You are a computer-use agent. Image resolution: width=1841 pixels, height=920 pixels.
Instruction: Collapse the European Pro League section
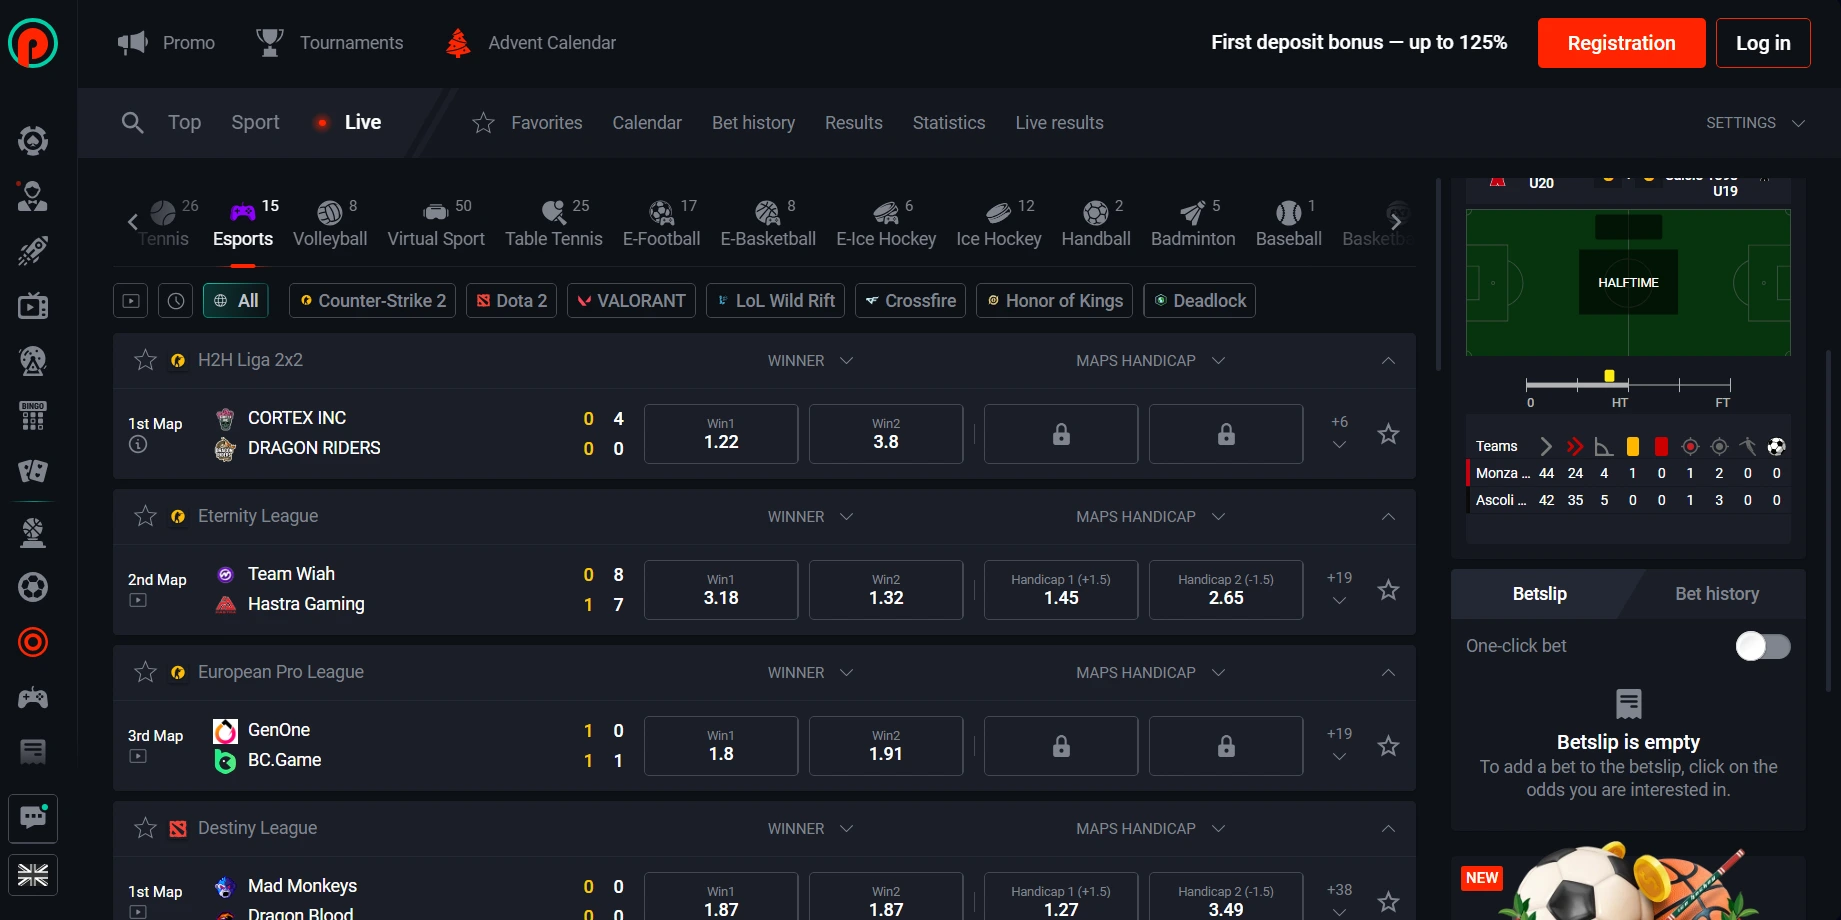[x=1388, y=673]
